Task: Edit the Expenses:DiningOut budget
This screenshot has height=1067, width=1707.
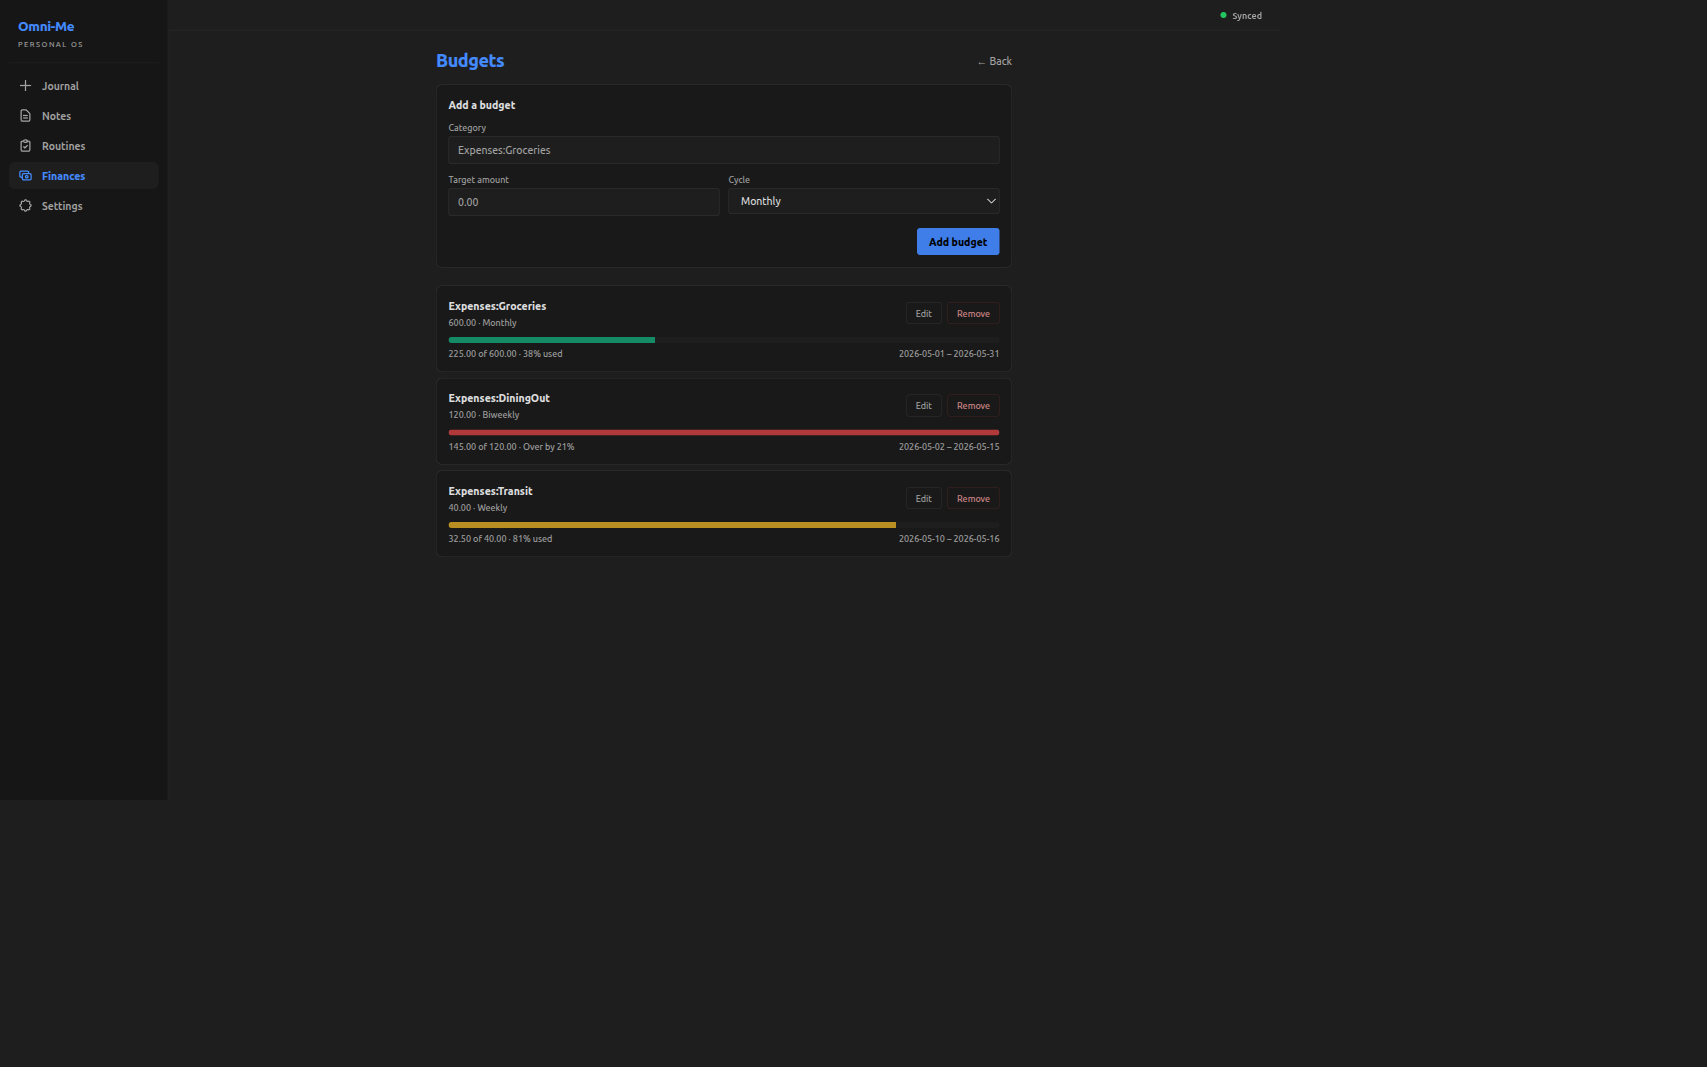Action: pyautogui.click(x=923, y=406)
